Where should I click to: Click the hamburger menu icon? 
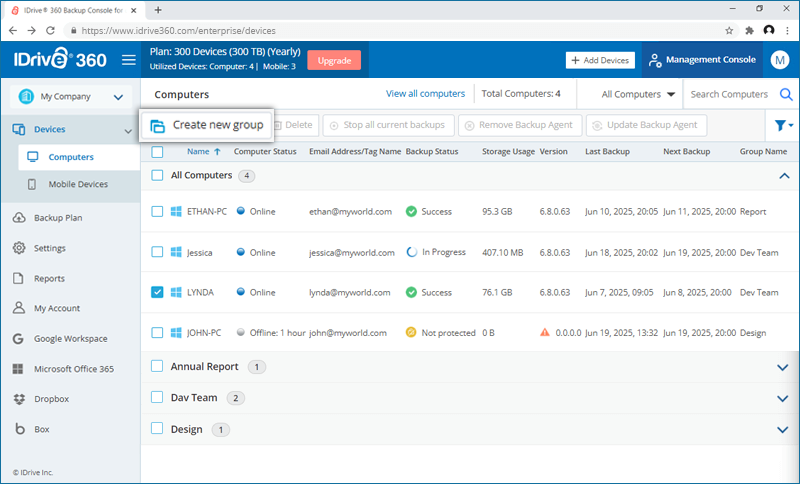tap(128, 60)
